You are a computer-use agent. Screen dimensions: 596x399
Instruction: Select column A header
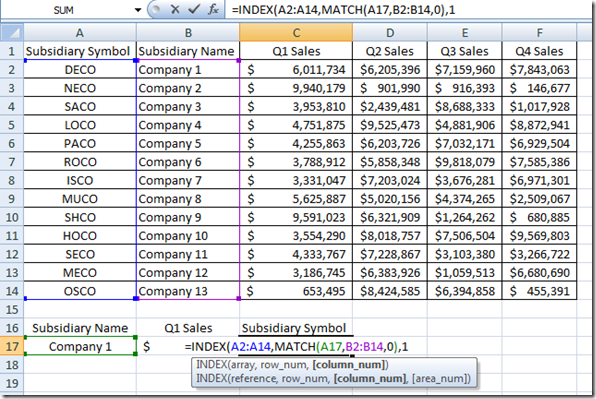(79, 33)
